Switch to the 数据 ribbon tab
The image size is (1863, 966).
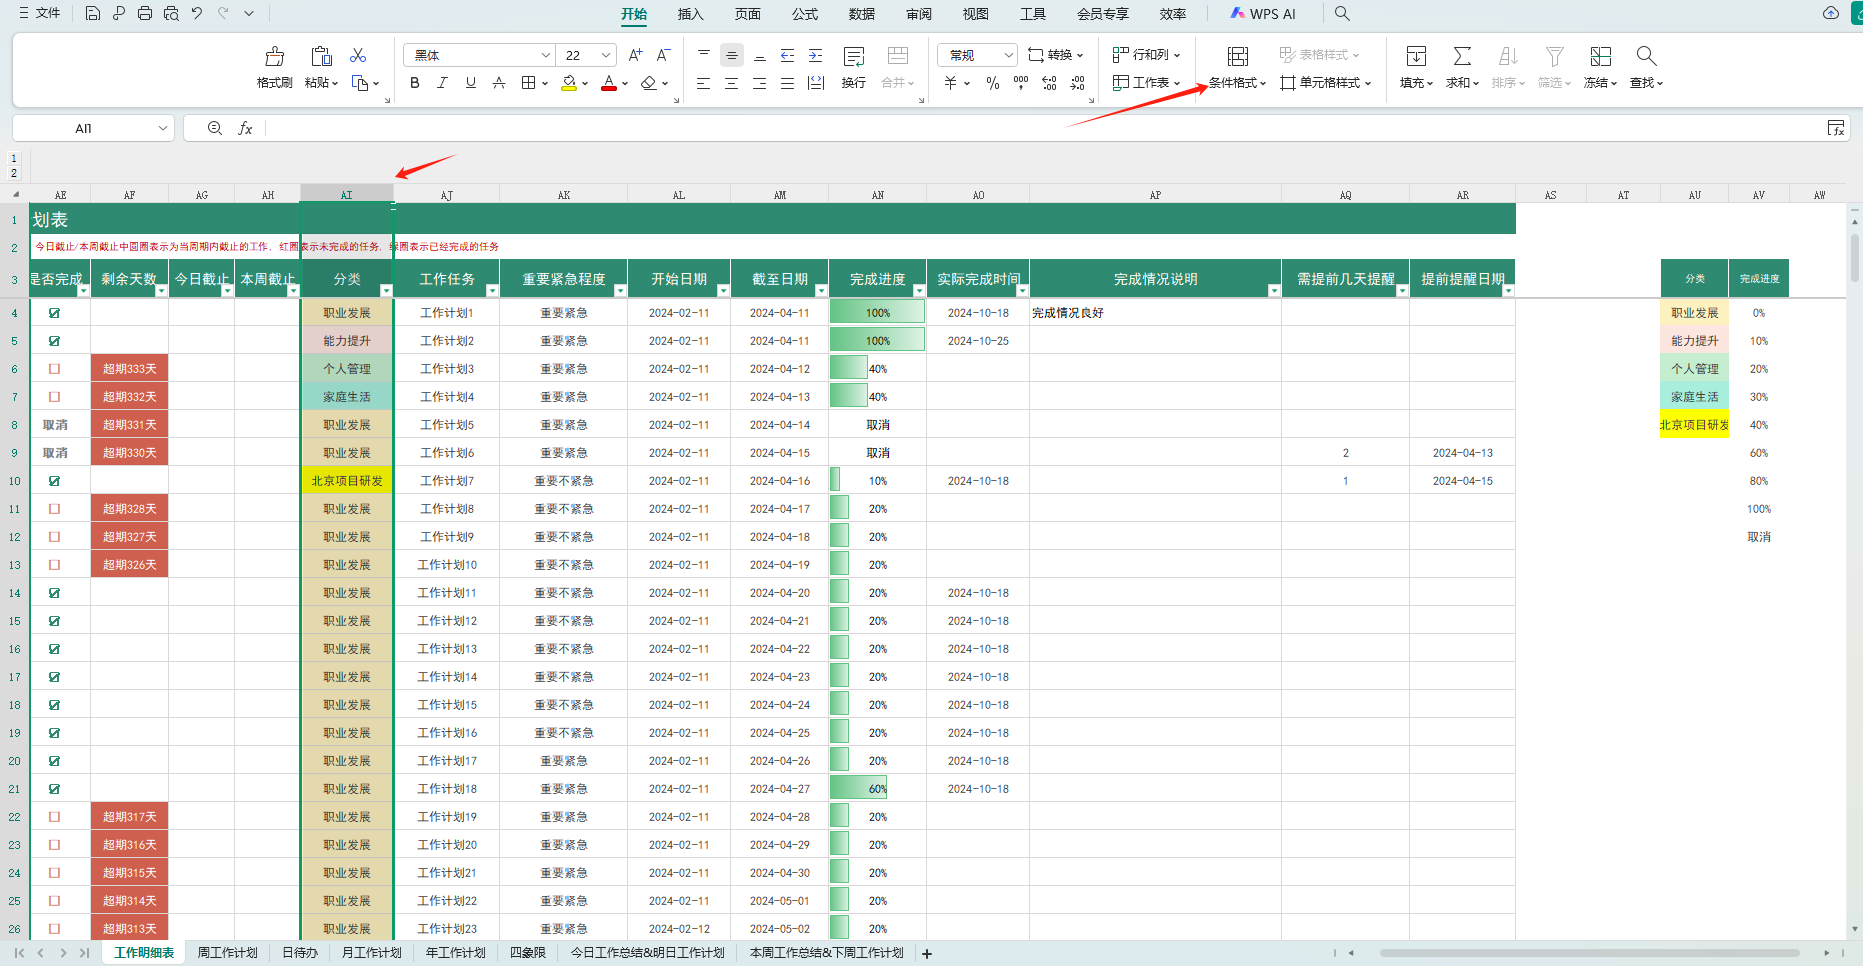pyautogui.click(x=862, y=14)
